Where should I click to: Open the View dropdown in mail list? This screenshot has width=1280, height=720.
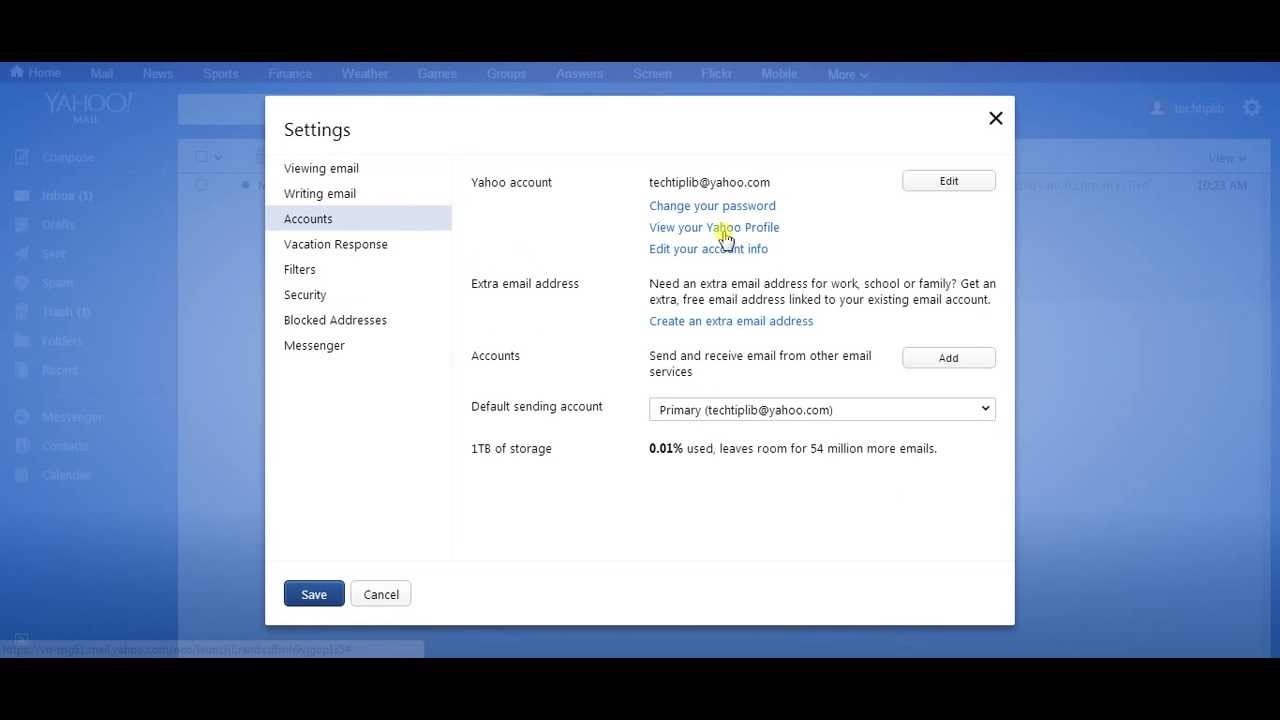1227,158
